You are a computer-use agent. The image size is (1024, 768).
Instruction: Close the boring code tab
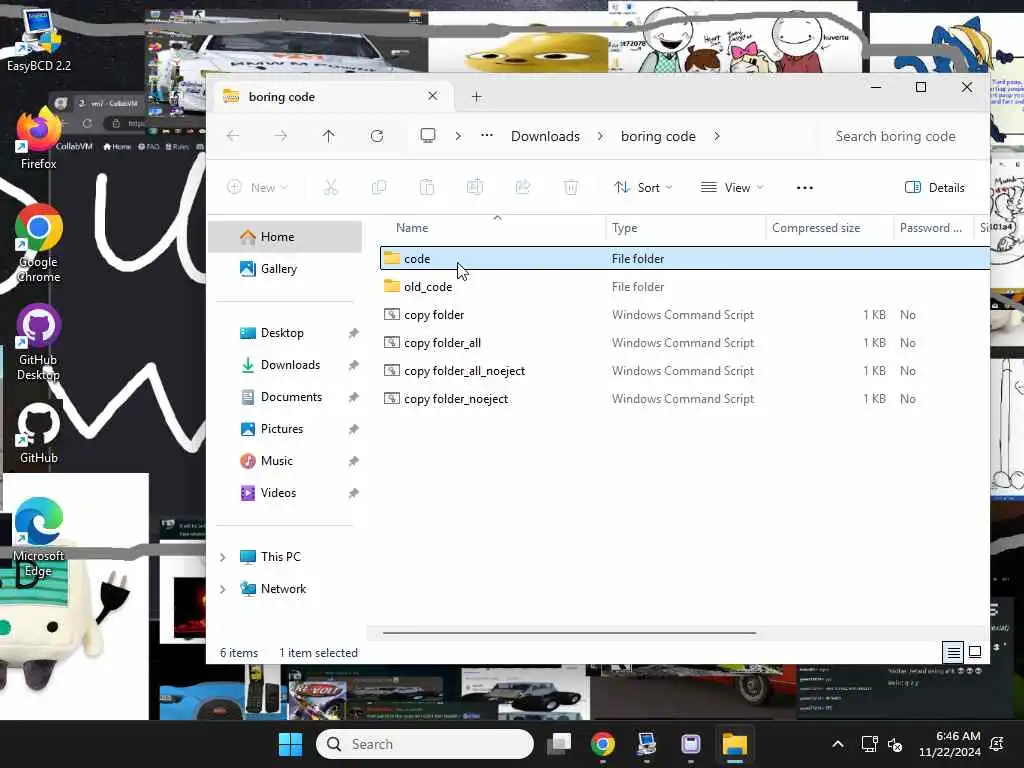pos(432,96)
